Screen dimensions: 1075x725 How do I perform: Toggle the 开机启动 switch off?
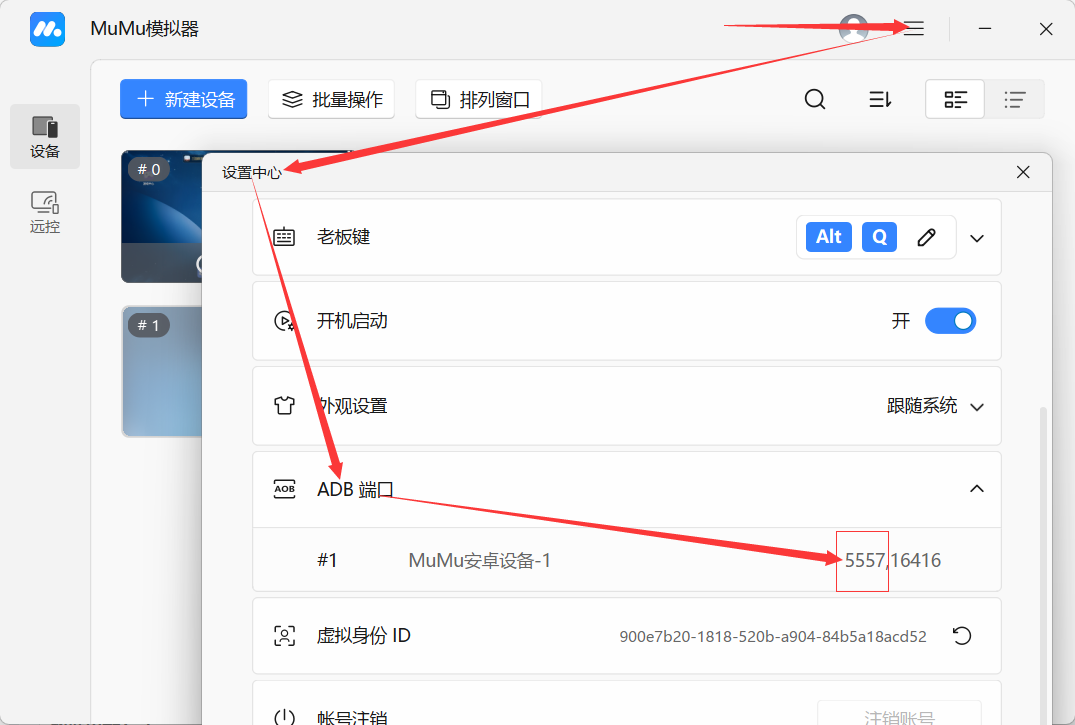coord(950,321)
